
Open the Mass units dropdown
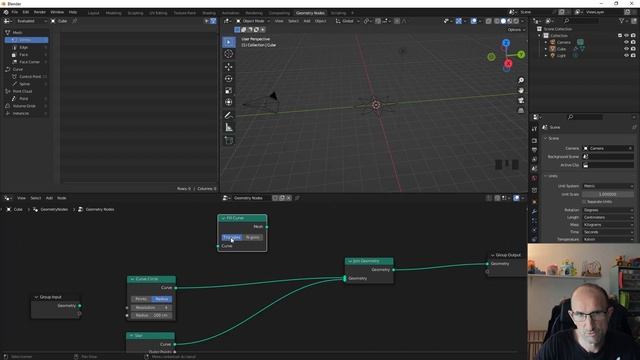(608, 224)
